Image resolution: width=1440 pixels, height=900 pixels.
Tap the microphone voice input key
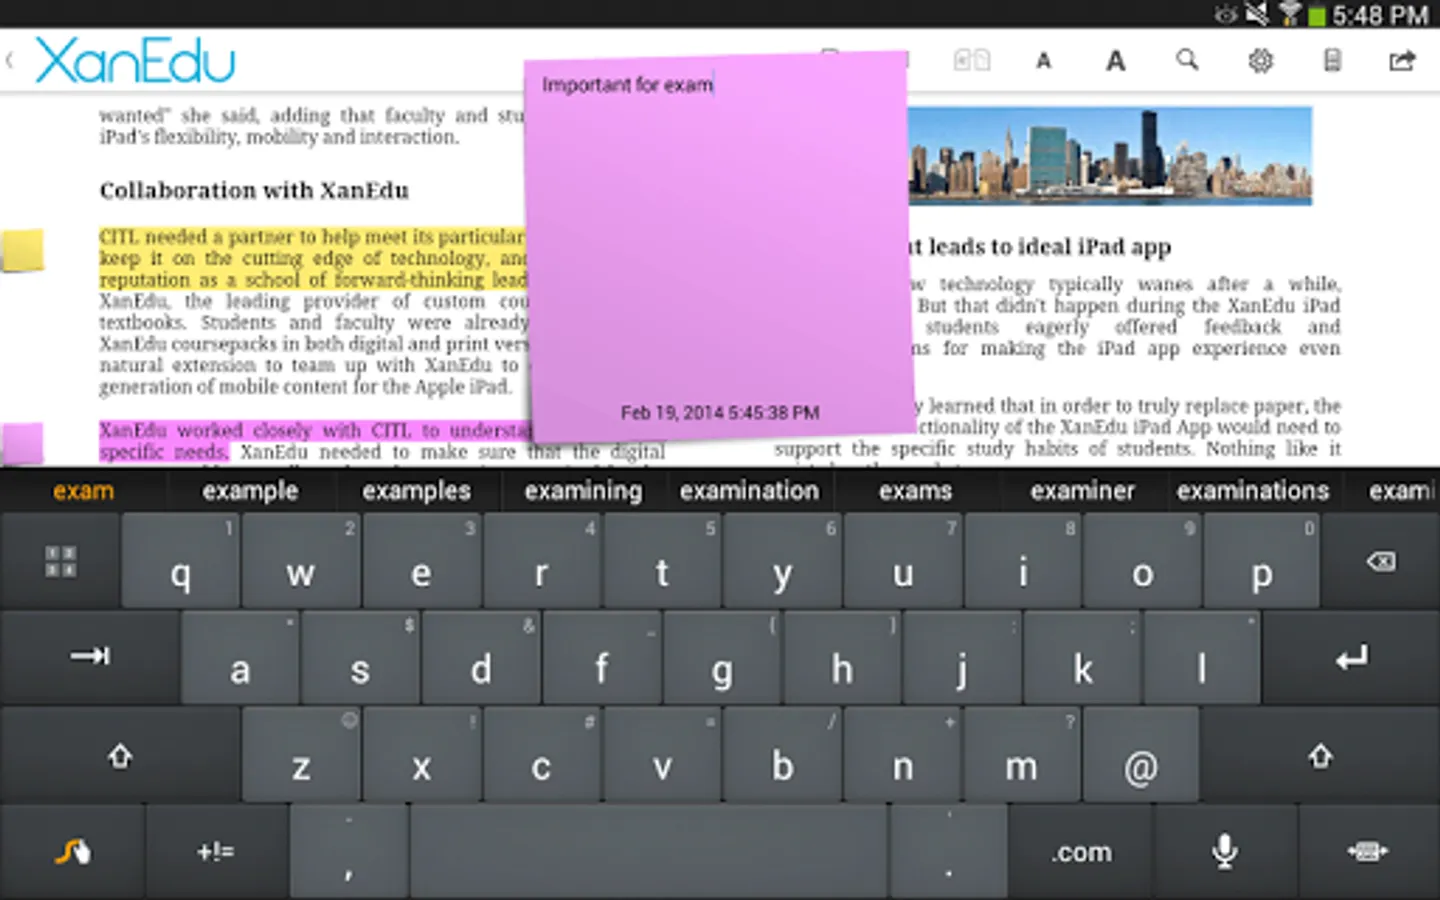coord(1225,851)
